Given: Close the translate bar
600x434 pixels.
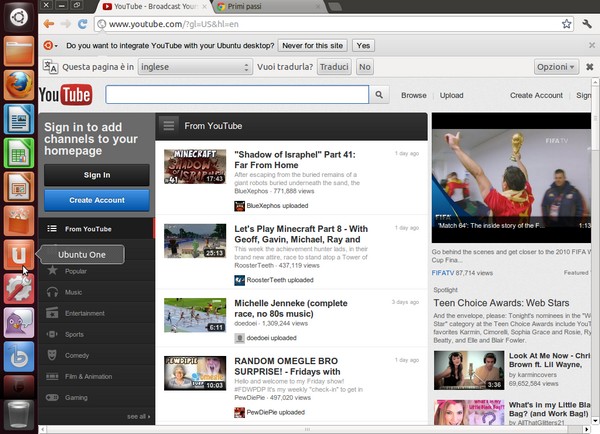Looking at the screenshot, I should 590,67.
